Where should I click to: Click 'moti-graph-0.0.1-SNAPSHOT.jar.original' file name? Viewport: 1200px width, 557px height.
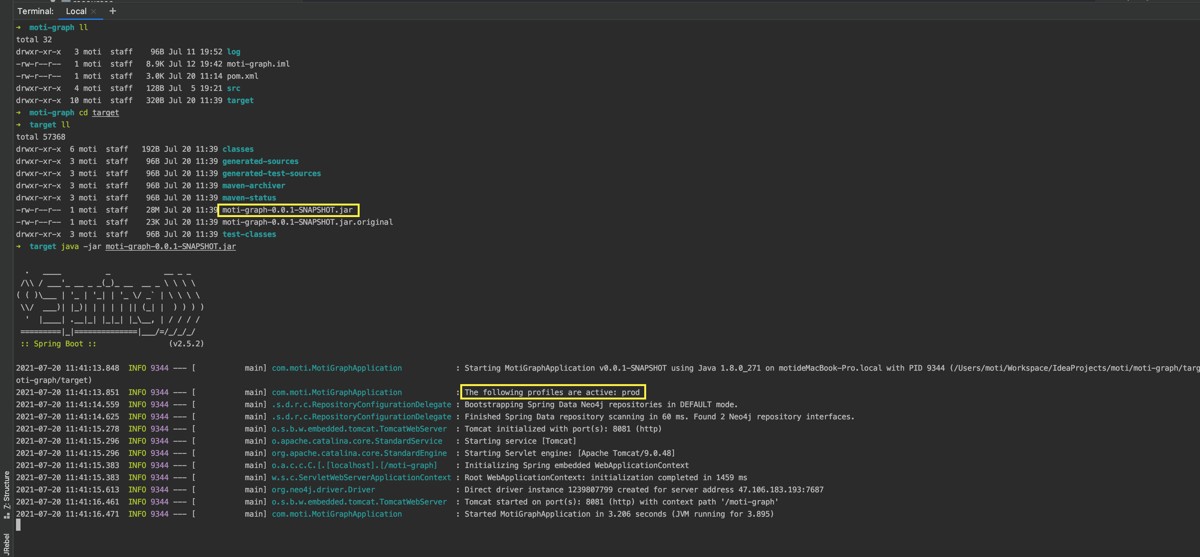coord(307,222)
